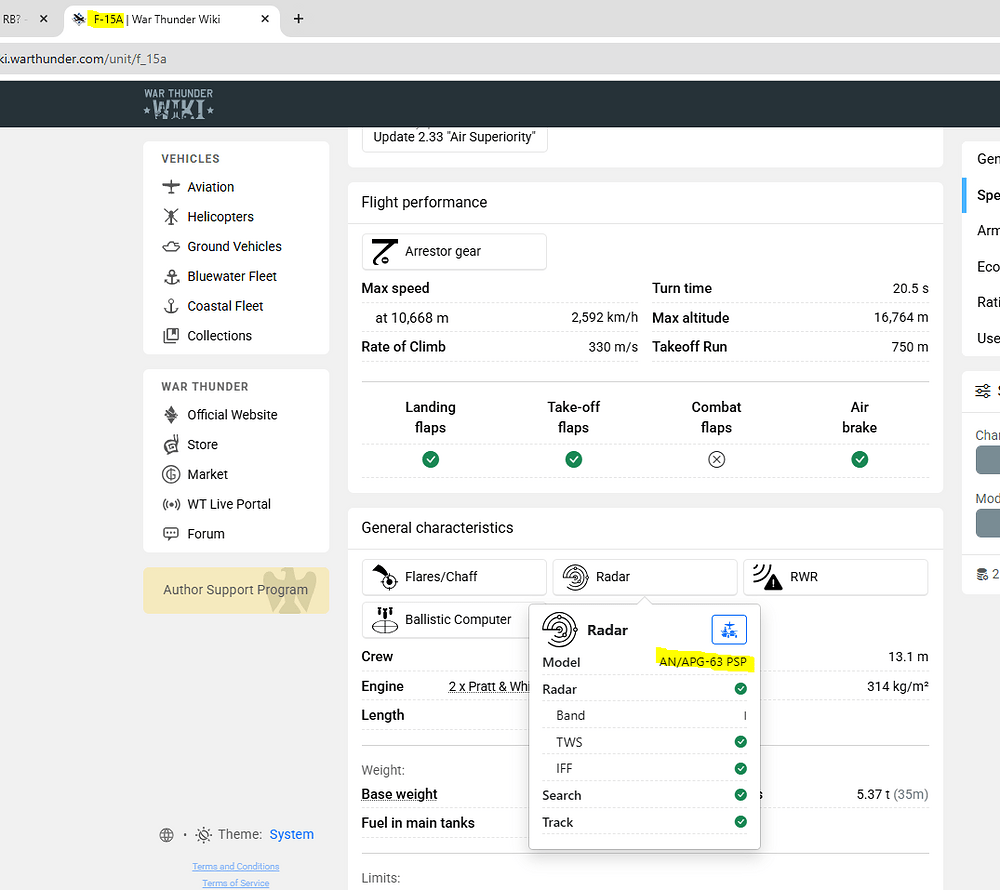1000x890 pixels.
Task: Click the Search checkmark in popup
Action: click(x=740, y=794)
